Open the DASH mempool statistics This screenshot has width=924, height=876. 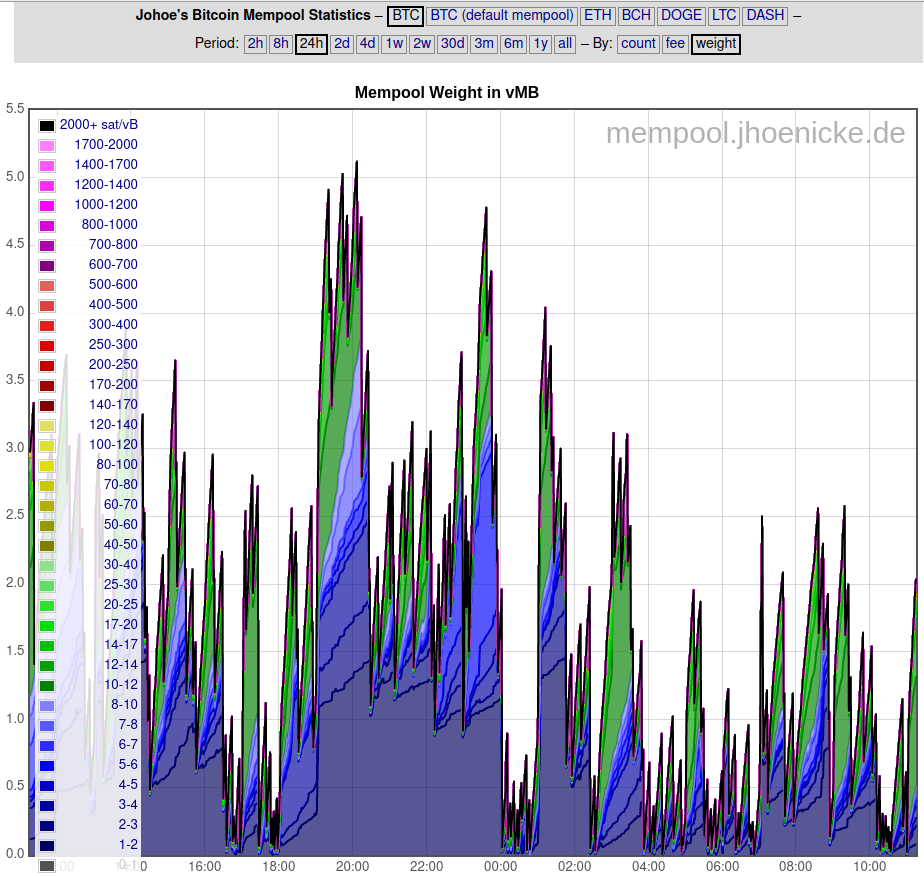click(x=765, y=15)
